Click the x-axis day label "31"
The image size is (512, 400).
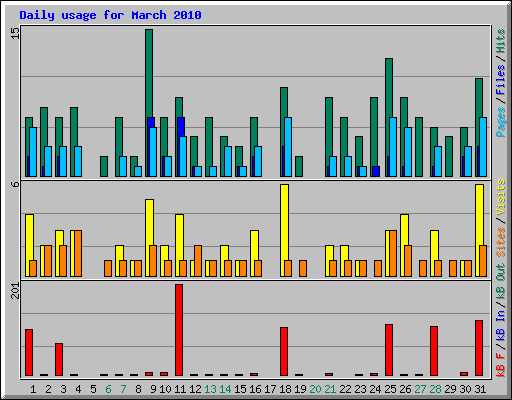(x=480, y=389)
